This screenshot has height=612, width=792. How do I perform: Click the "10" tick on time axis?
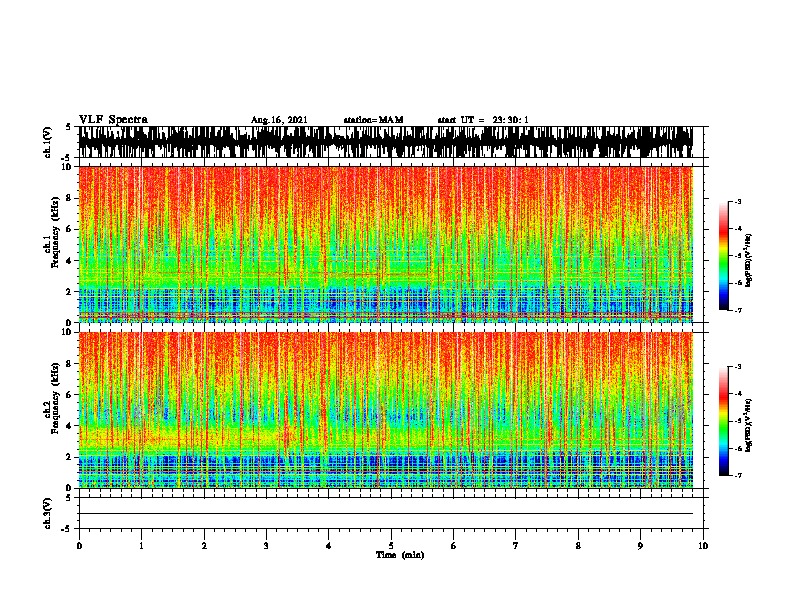pos(703,546)
